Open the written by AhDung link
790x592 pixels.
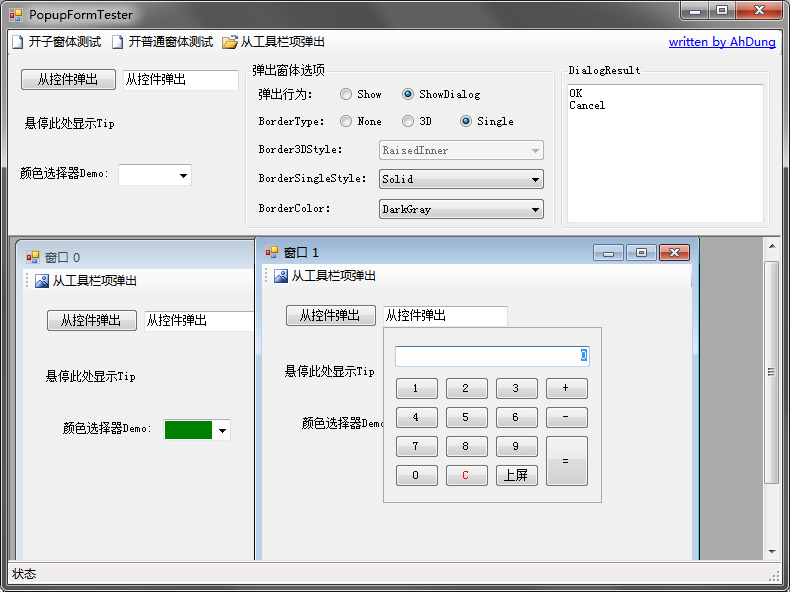722,42
